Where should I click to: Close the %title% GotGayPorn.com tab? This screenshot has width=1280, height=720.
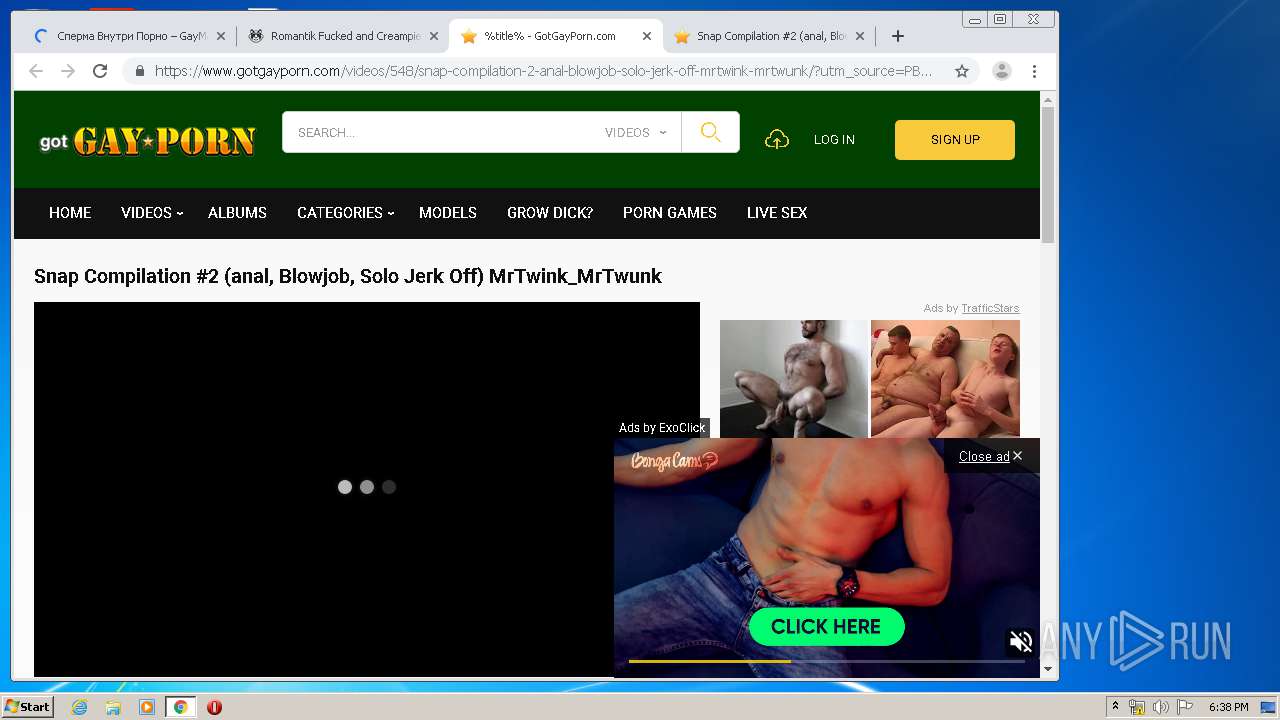pos(647,36)
